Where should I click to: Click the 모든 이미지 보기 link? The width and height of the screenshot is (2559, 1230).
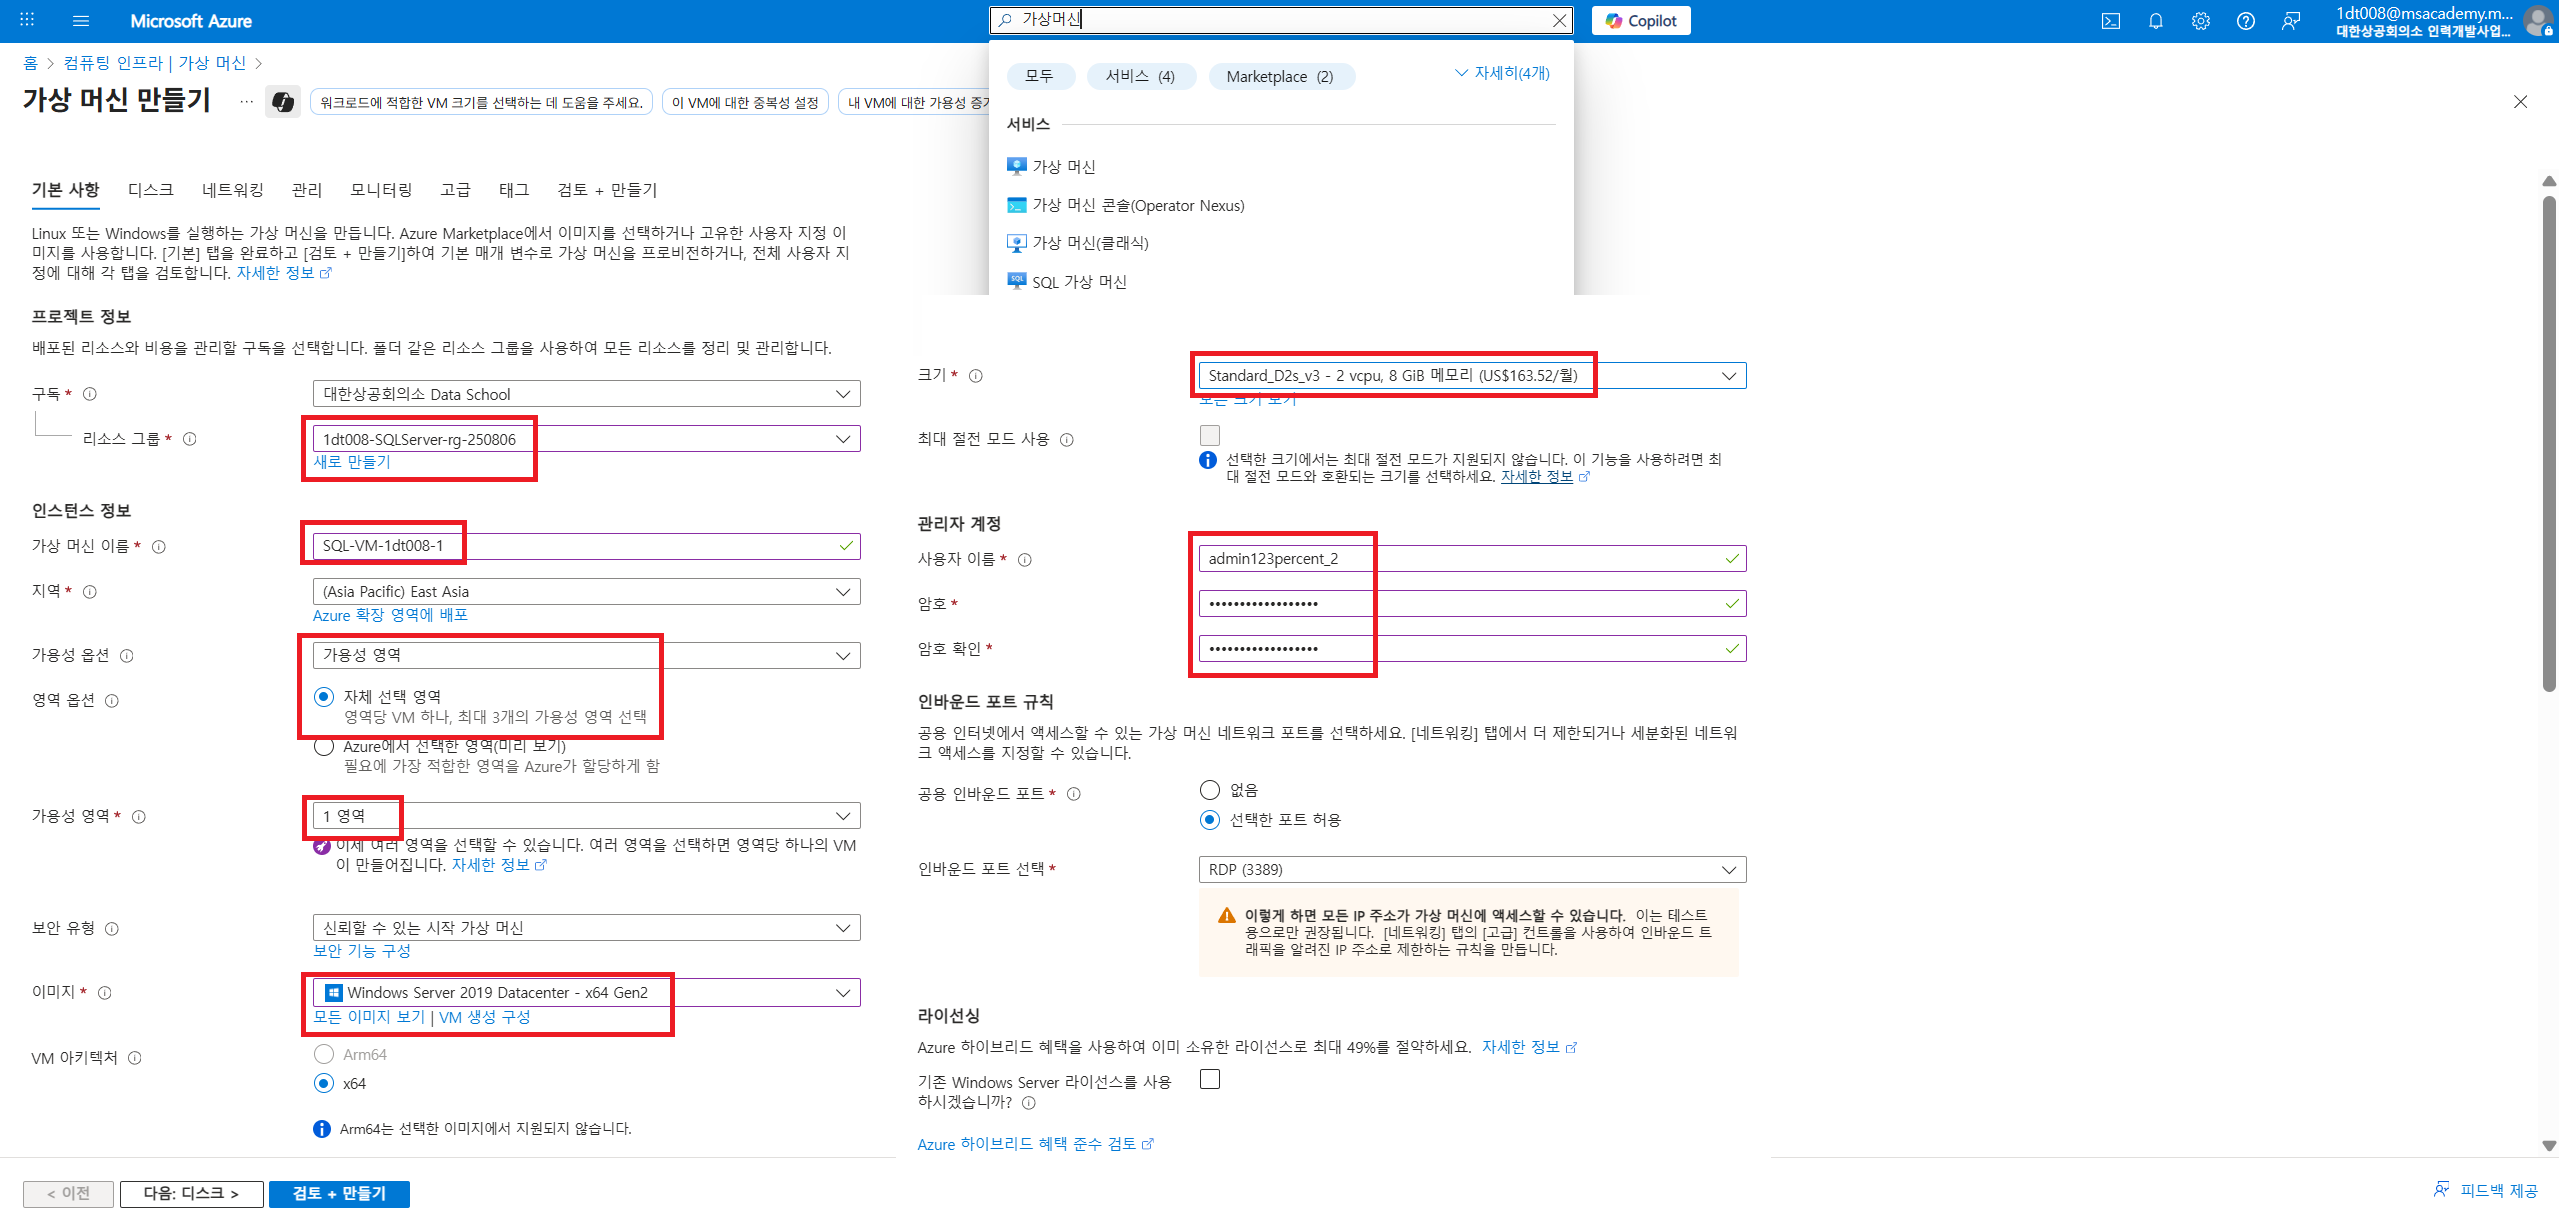point(369,1017)
